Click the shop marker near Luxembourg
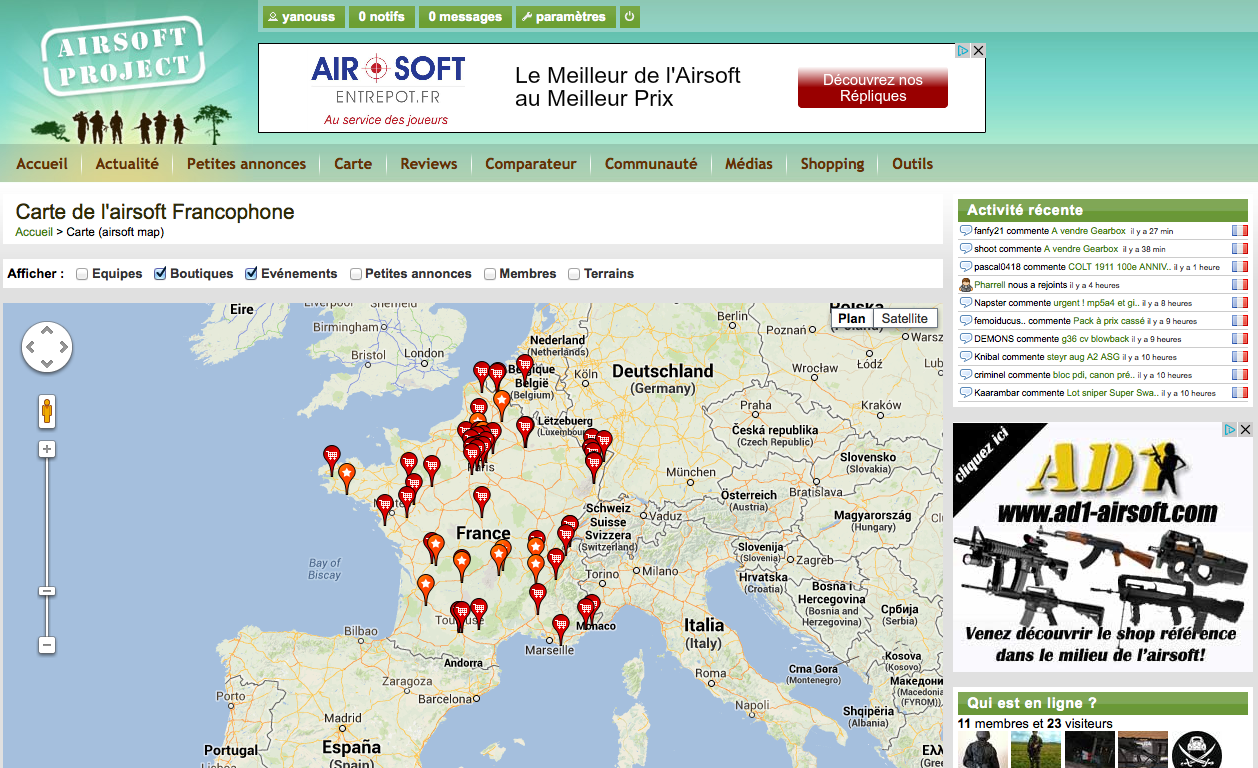 tap(525, 430)
